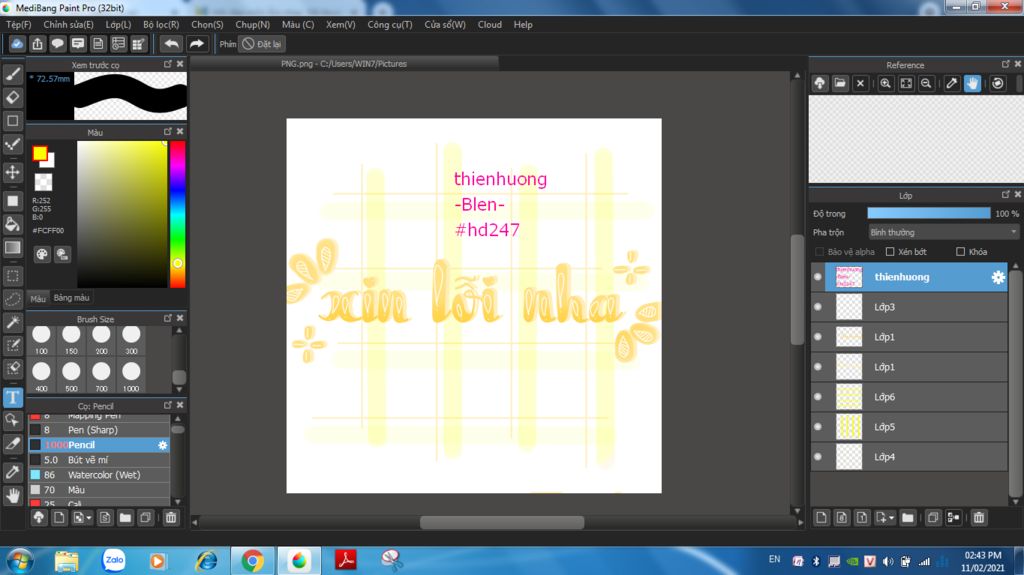Click the Undo arrow in toolbar
Image resolution: width=1024 pixels, height=575 pixels.
pyautogui.click(x=171, y=44)
